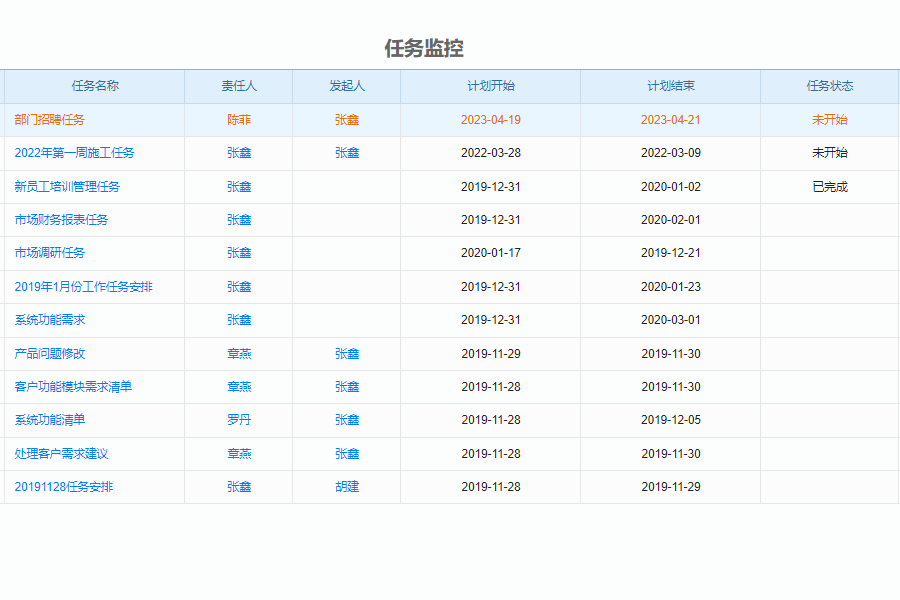Click responsible person 张鑫 for 20191128任务安排
This screenshot has width=900, height=600.
239,487
